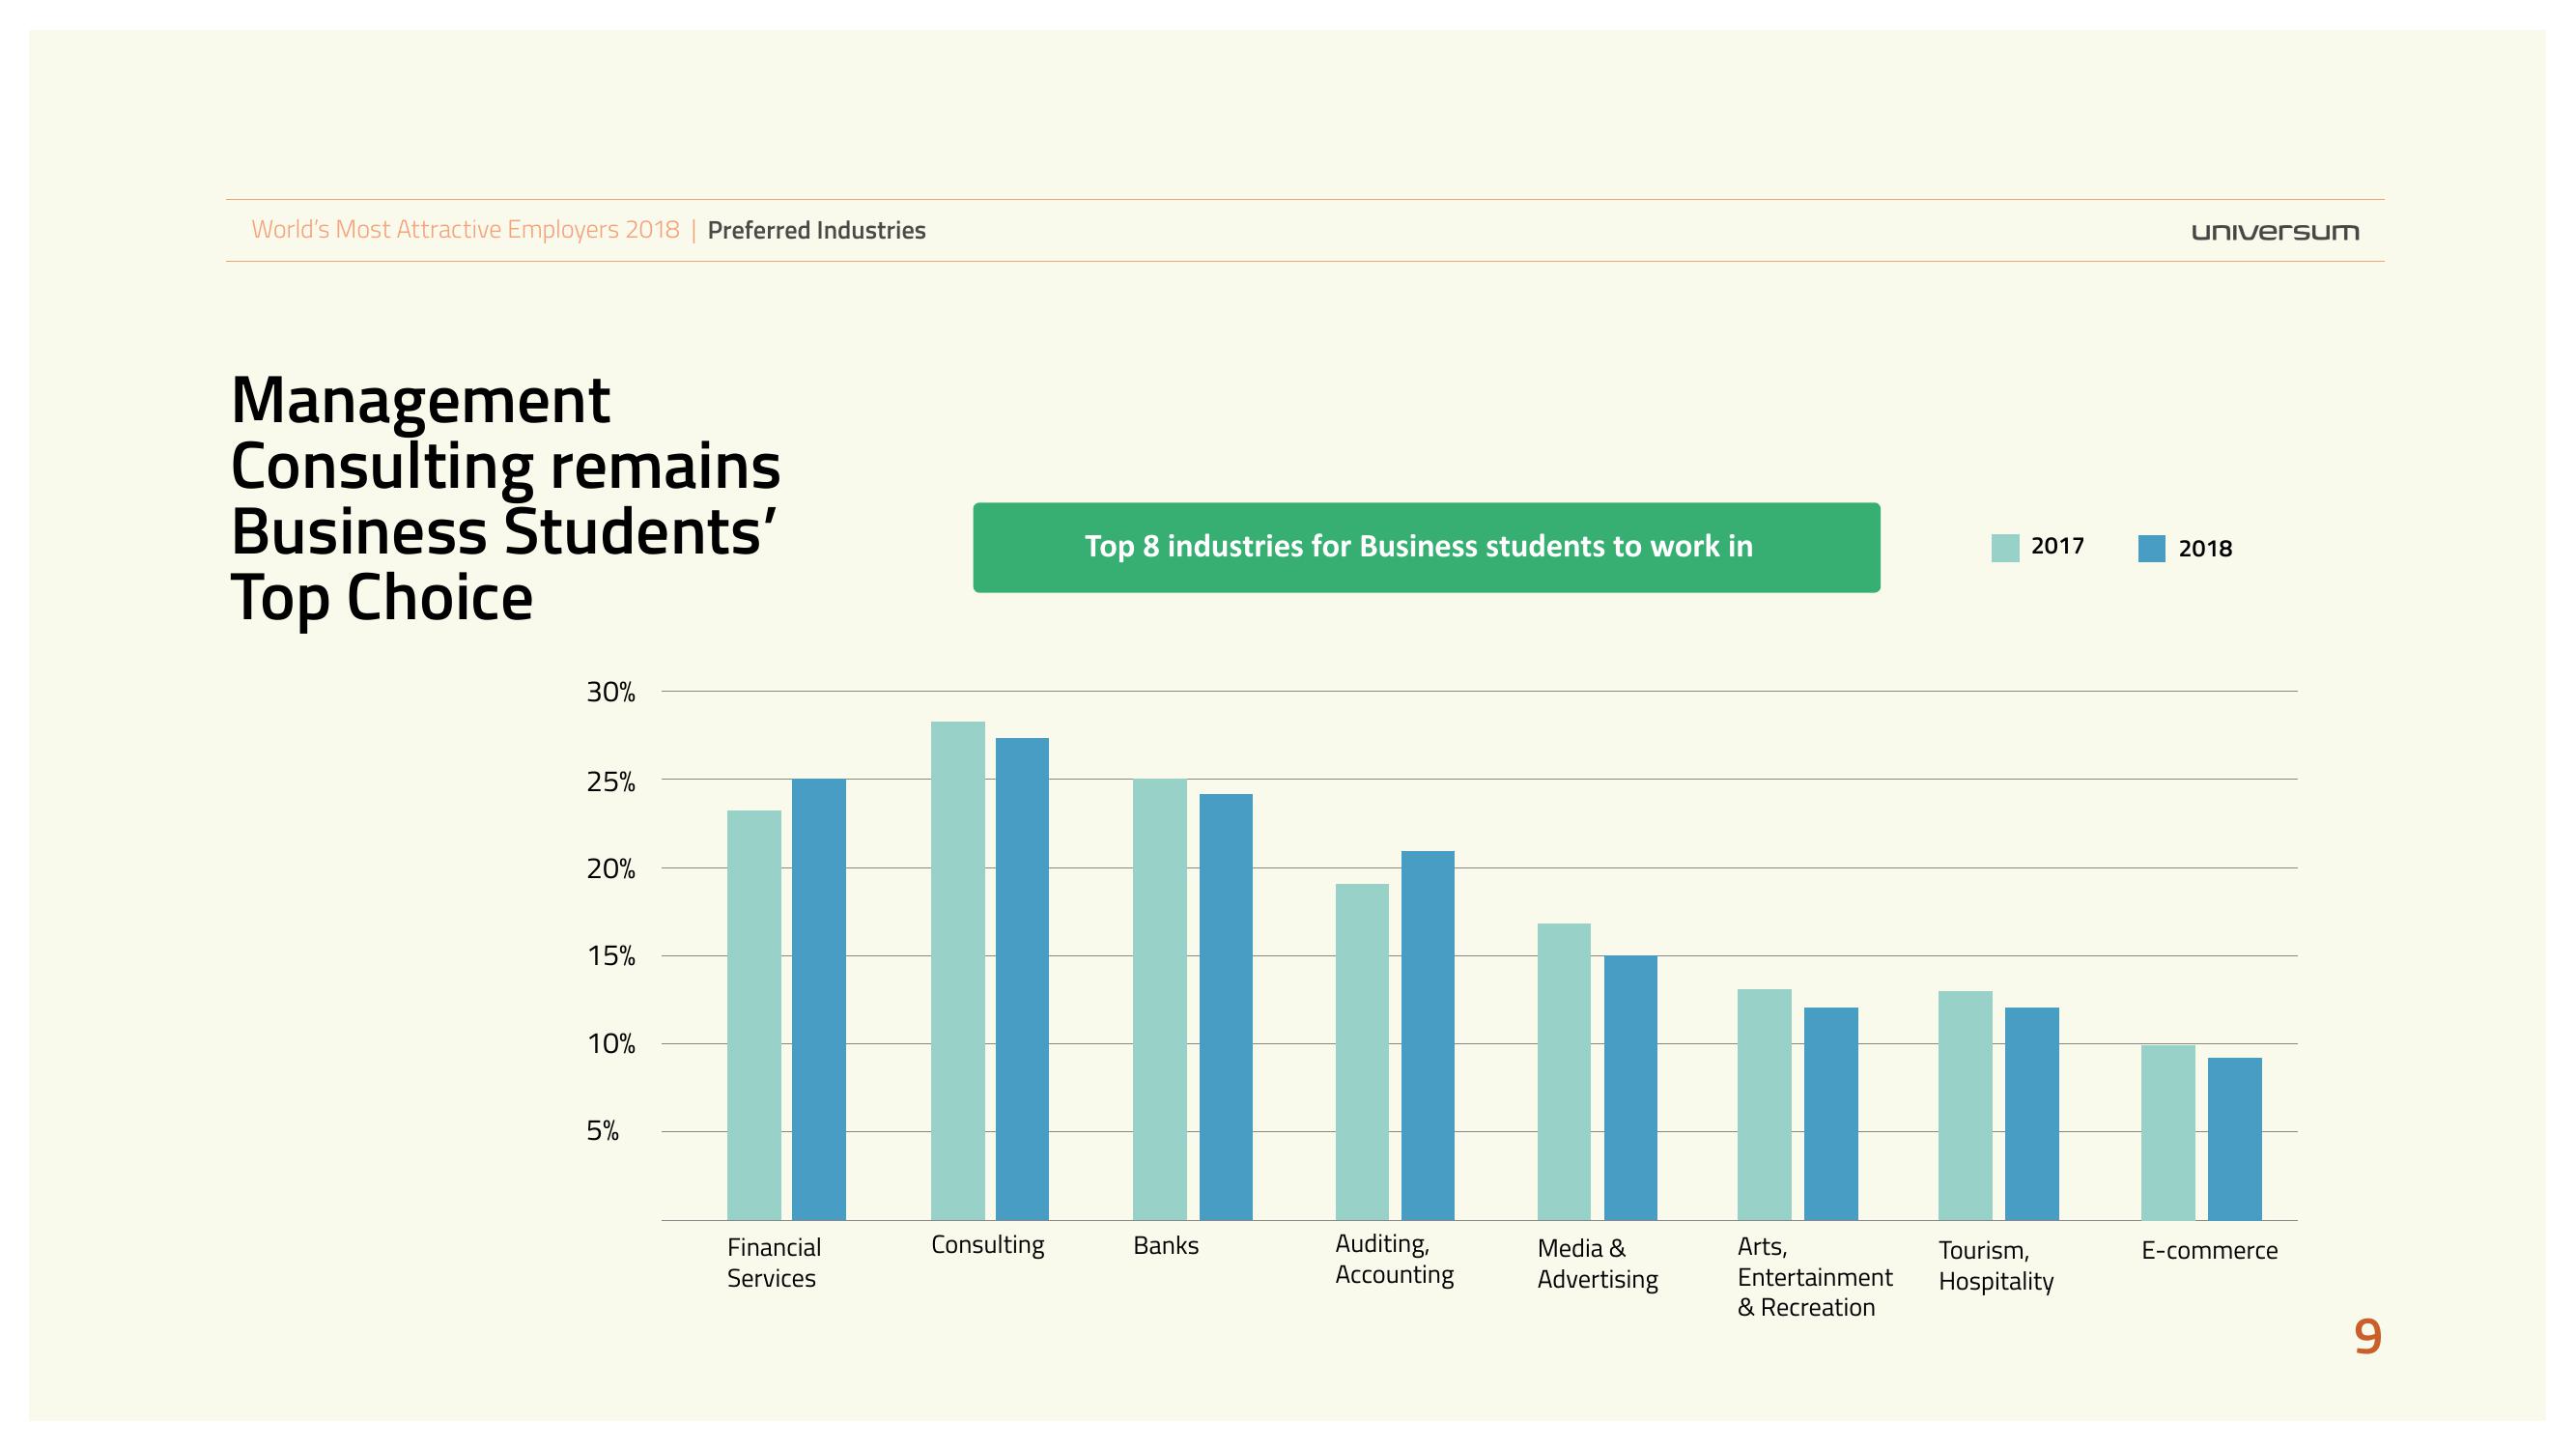Select the 2017 Tourism, Hospitality bar
The height and width of the screenshot is (1449, 2576).
[x=1965, y=1105]
